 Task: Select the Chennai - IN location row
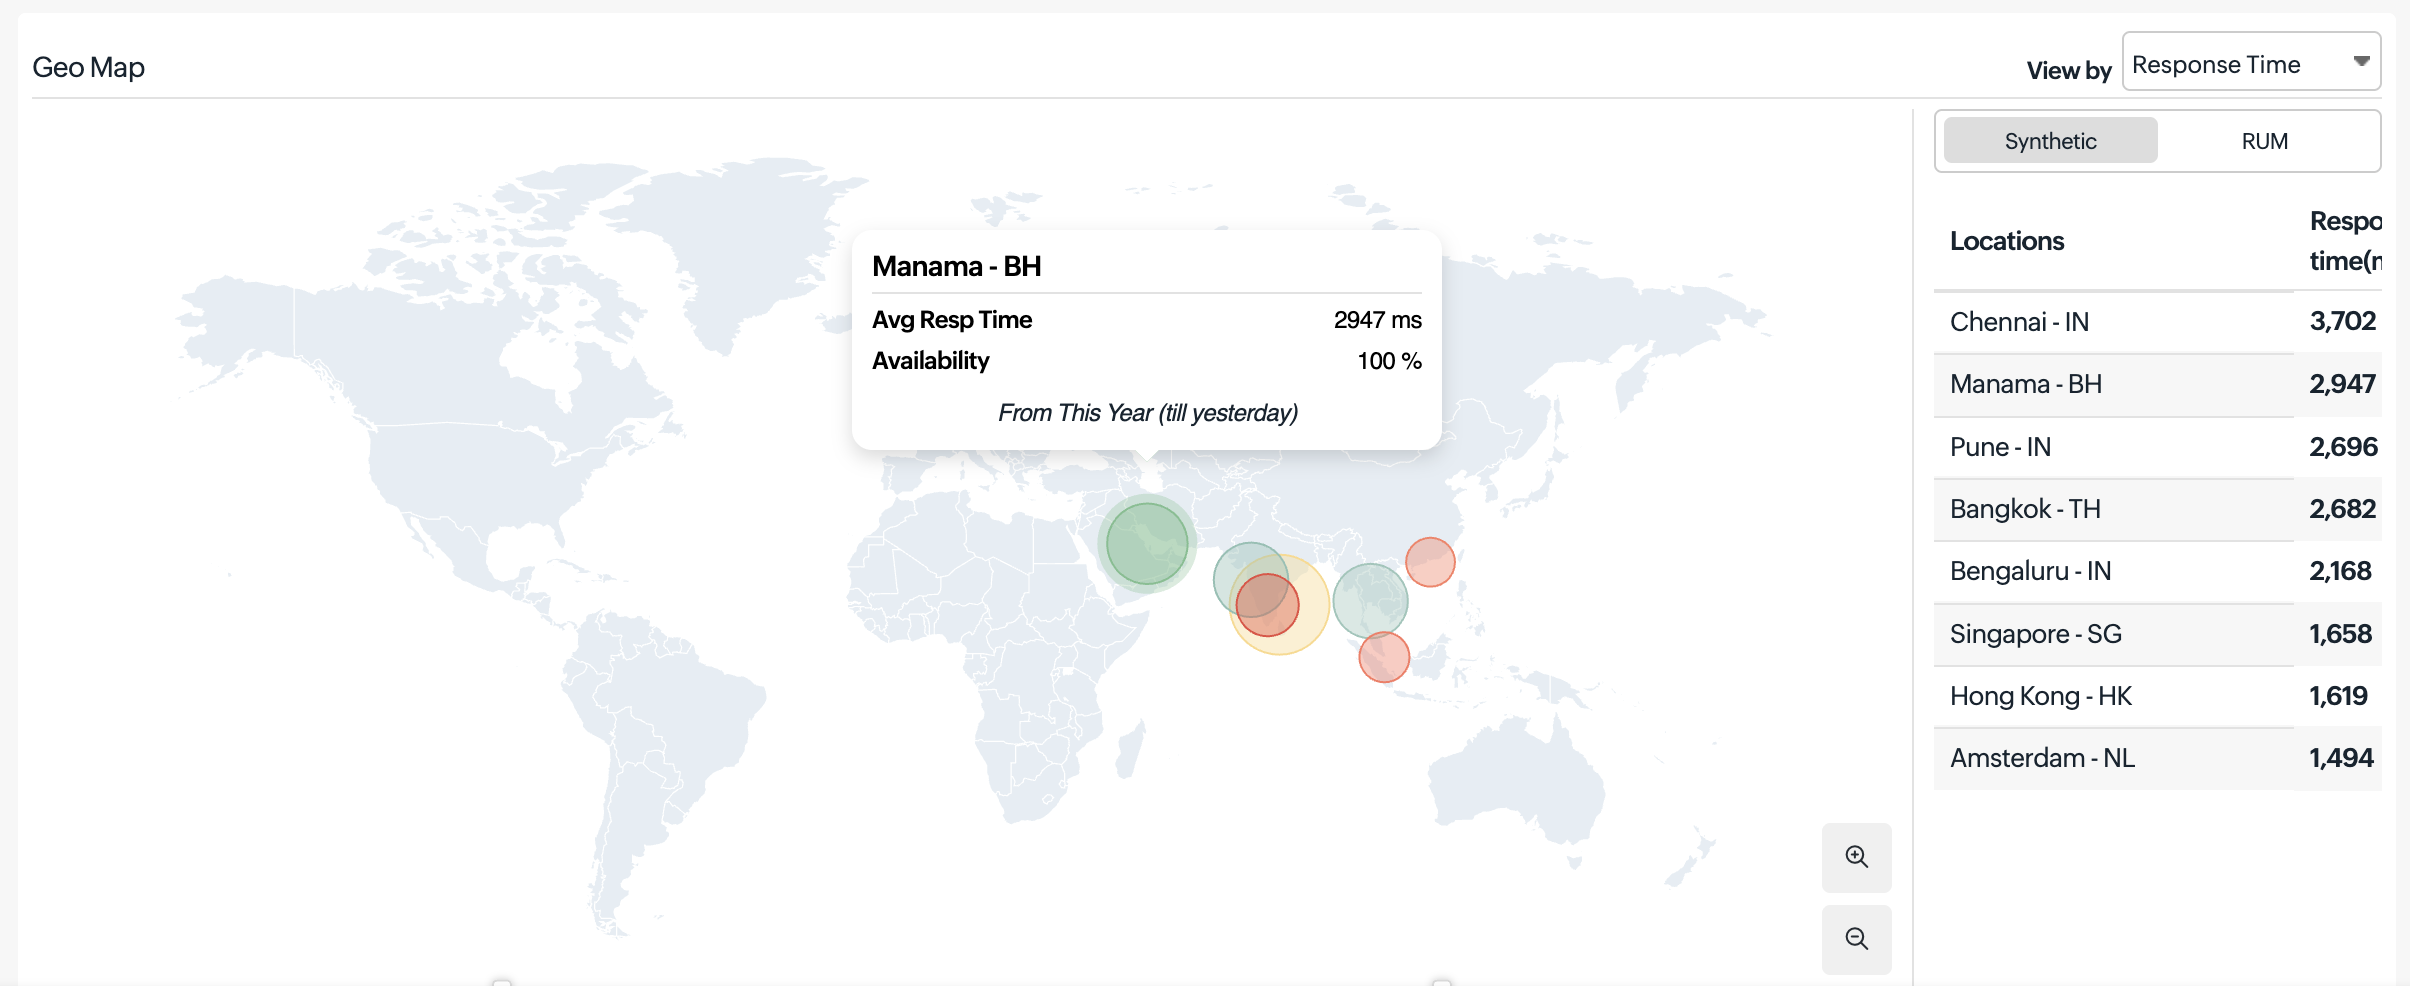click(x=2019, y=322)
